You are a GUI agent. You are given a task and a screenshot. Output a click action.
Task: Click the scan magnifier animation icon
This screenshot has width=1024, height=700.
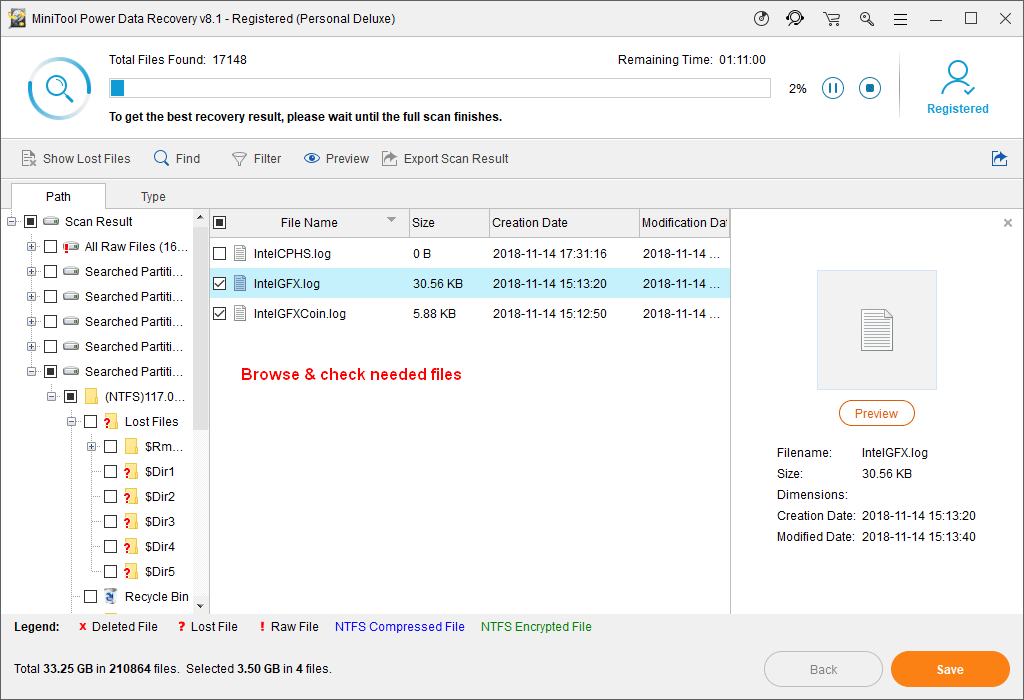59,88
